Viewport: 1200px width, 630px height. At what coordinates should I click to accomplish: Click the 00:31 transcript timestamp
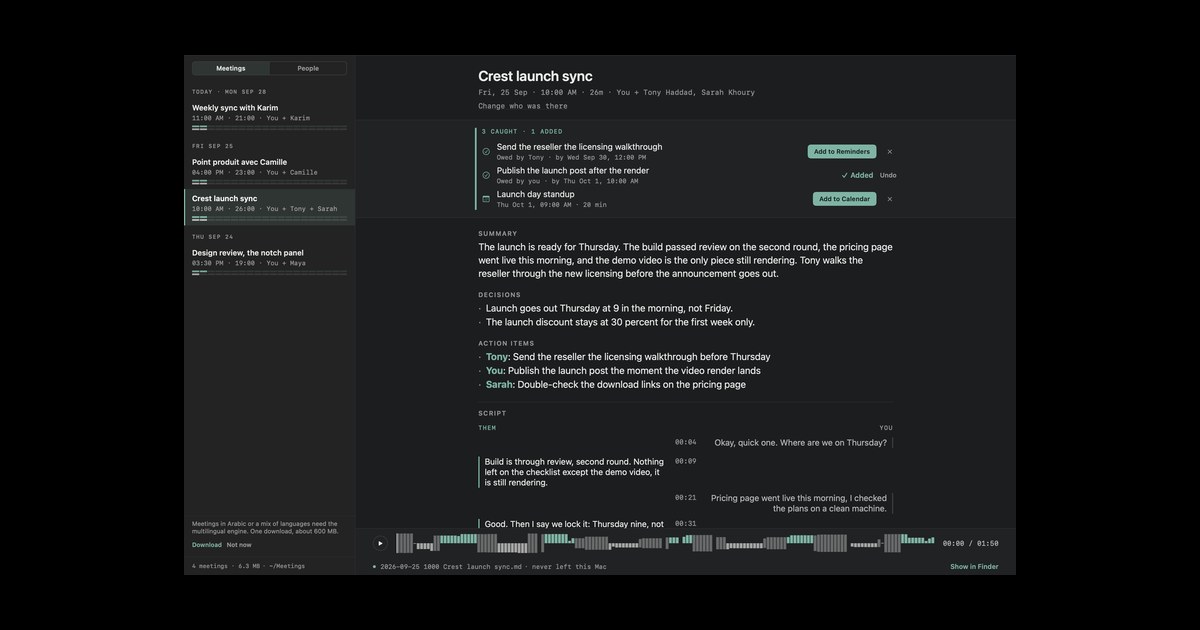click(686, 524)
